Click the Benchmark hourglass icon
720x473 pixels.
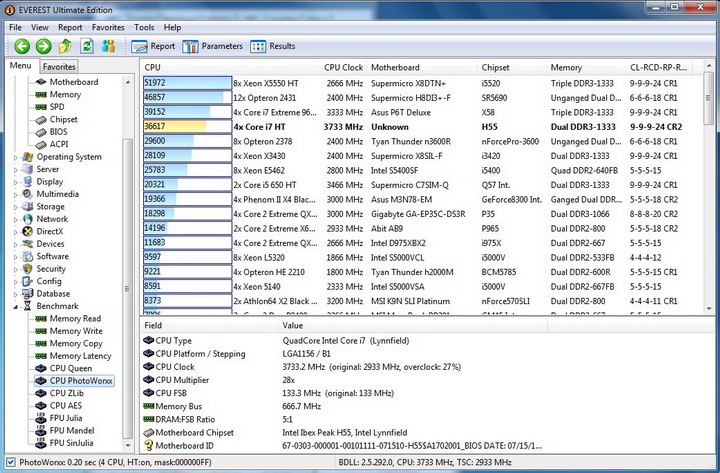(28, 305)
